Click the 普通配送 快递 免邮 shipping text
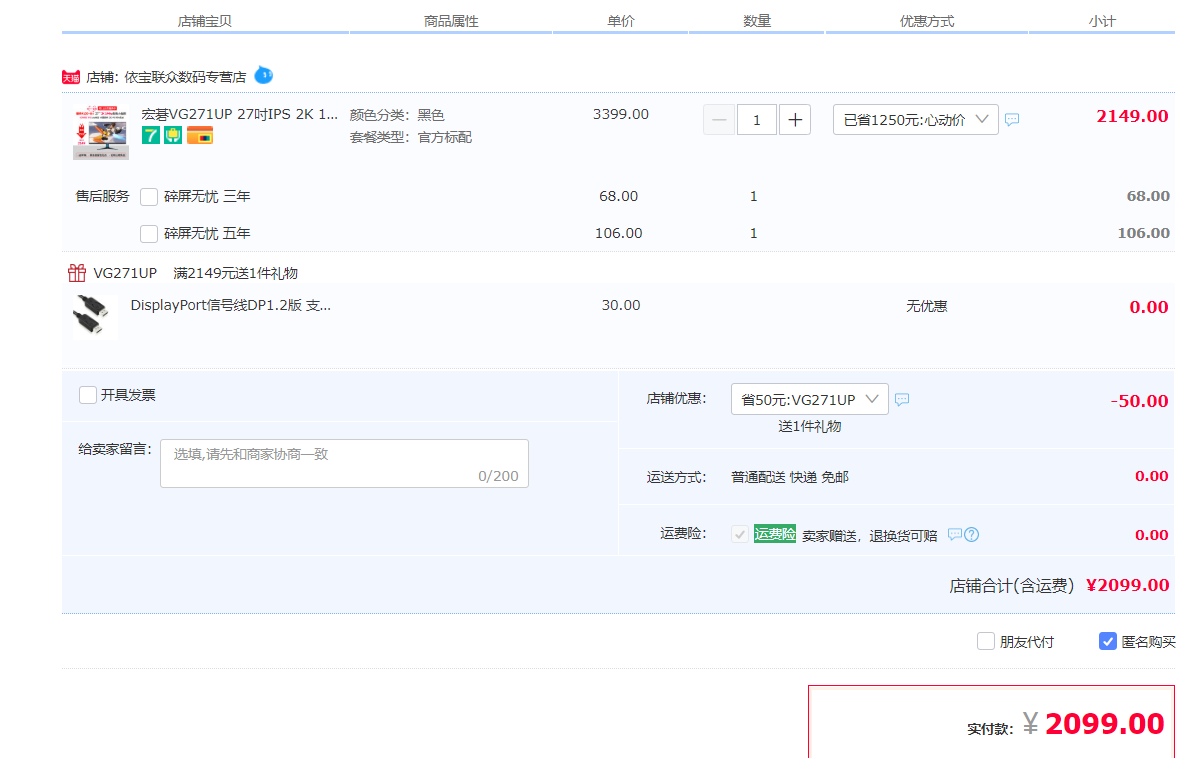This screenshot has width=1204, height=758. (790, 477)
